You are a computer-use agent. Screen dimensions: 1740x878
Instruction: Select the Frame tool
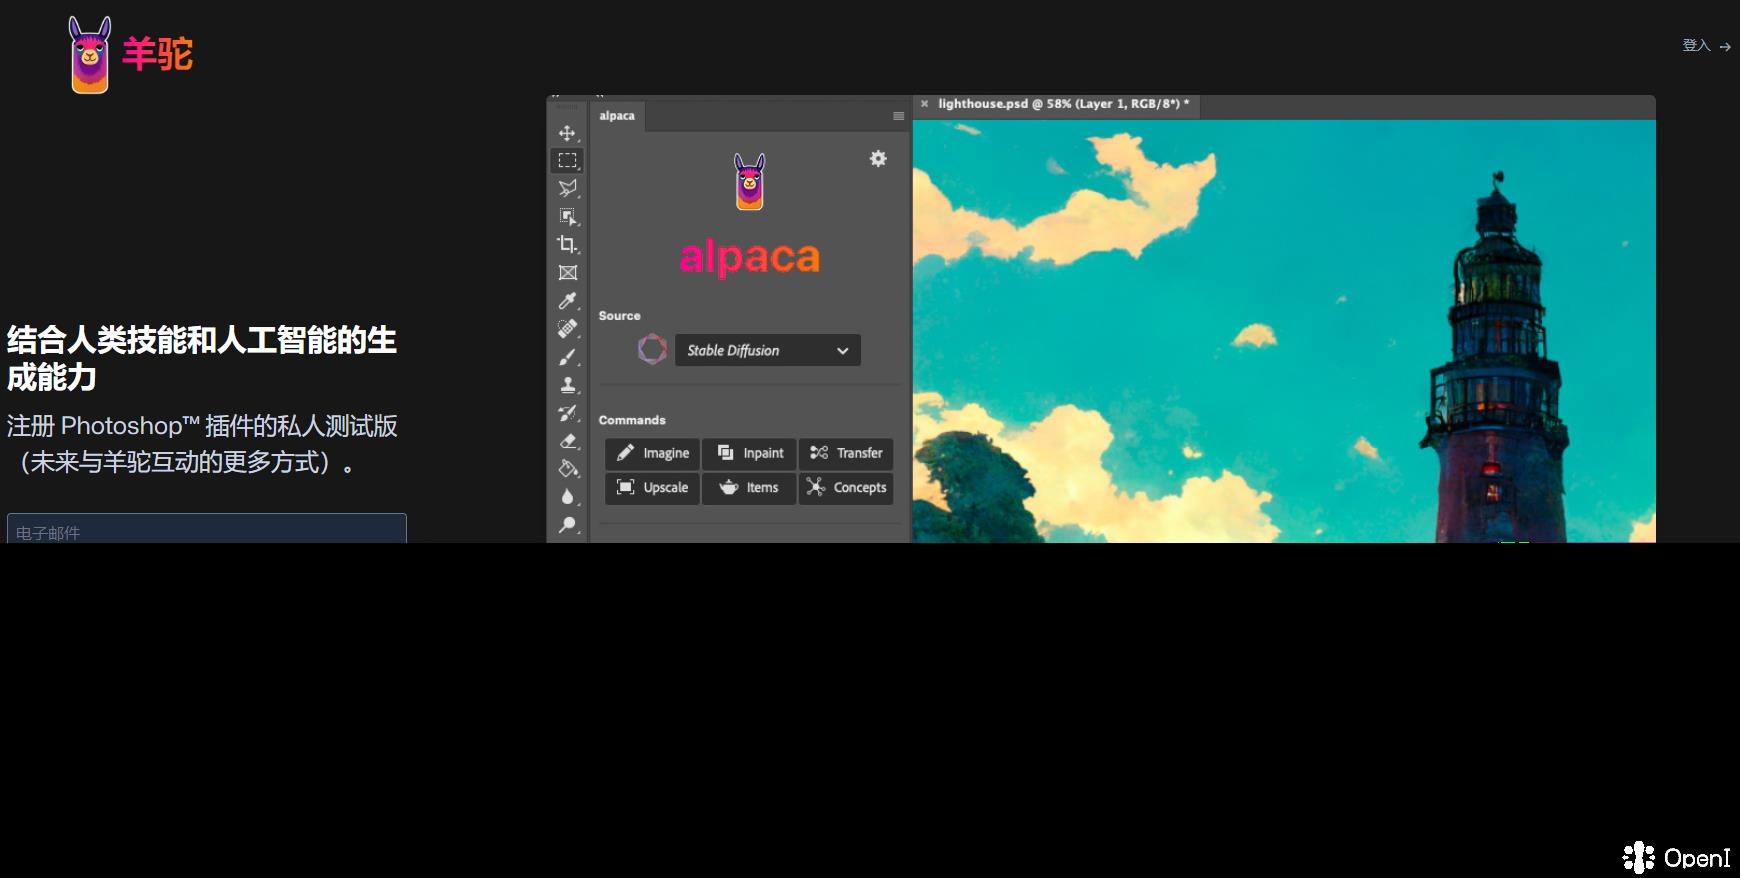tap(567, 272)
